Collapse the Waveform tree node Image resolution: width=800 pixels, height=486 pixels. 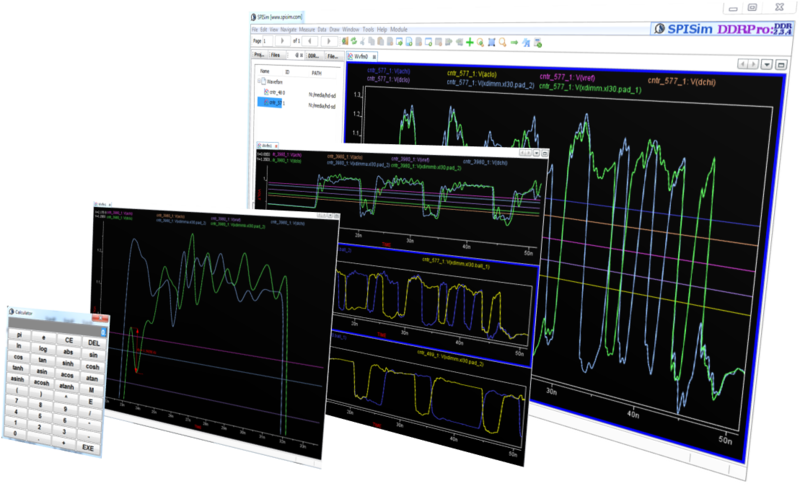click(257, 83)
